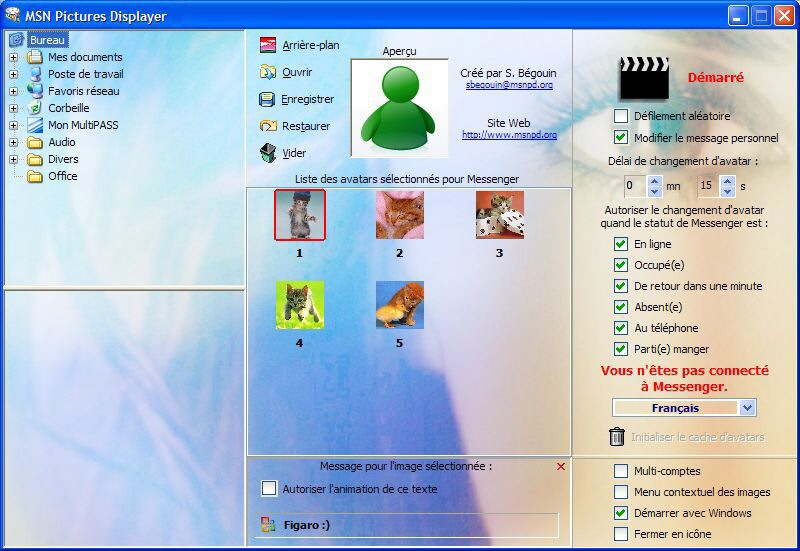Viewport: 800px width, 551px height.
Task: Click the Vider trash icon
Action: [267, 153]
